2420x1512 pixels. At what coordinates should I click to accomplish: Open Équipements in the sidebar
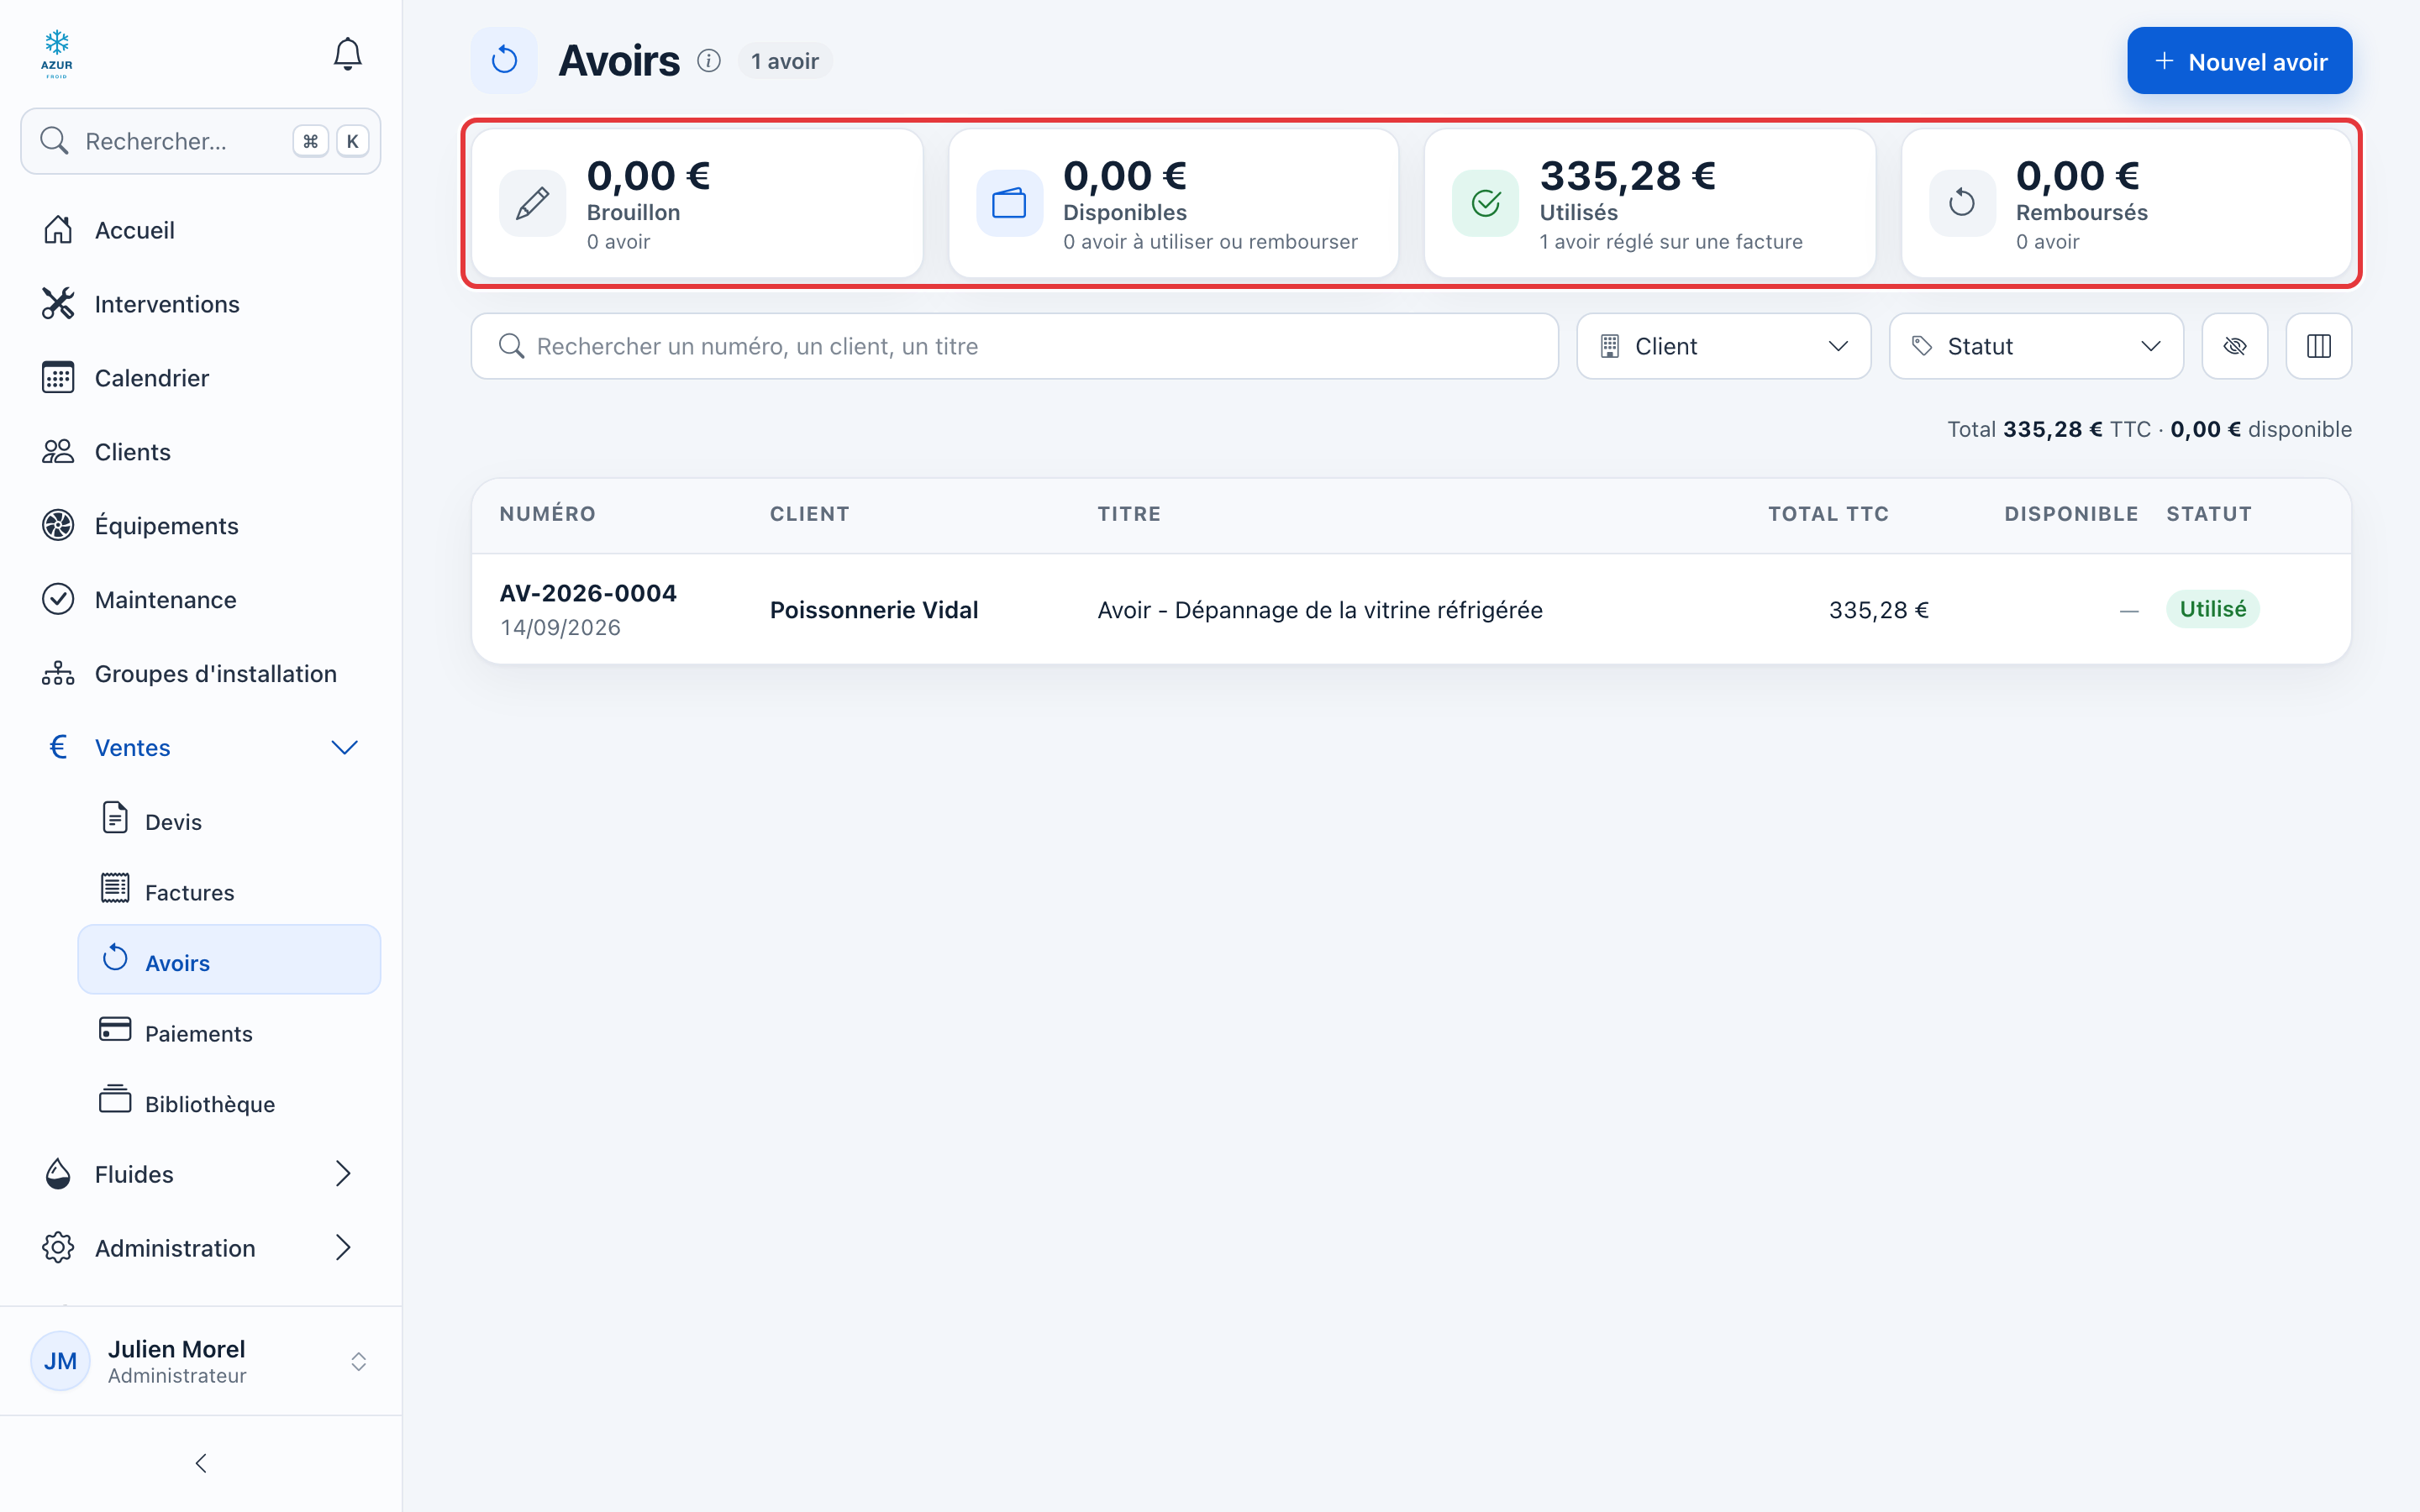200,526
